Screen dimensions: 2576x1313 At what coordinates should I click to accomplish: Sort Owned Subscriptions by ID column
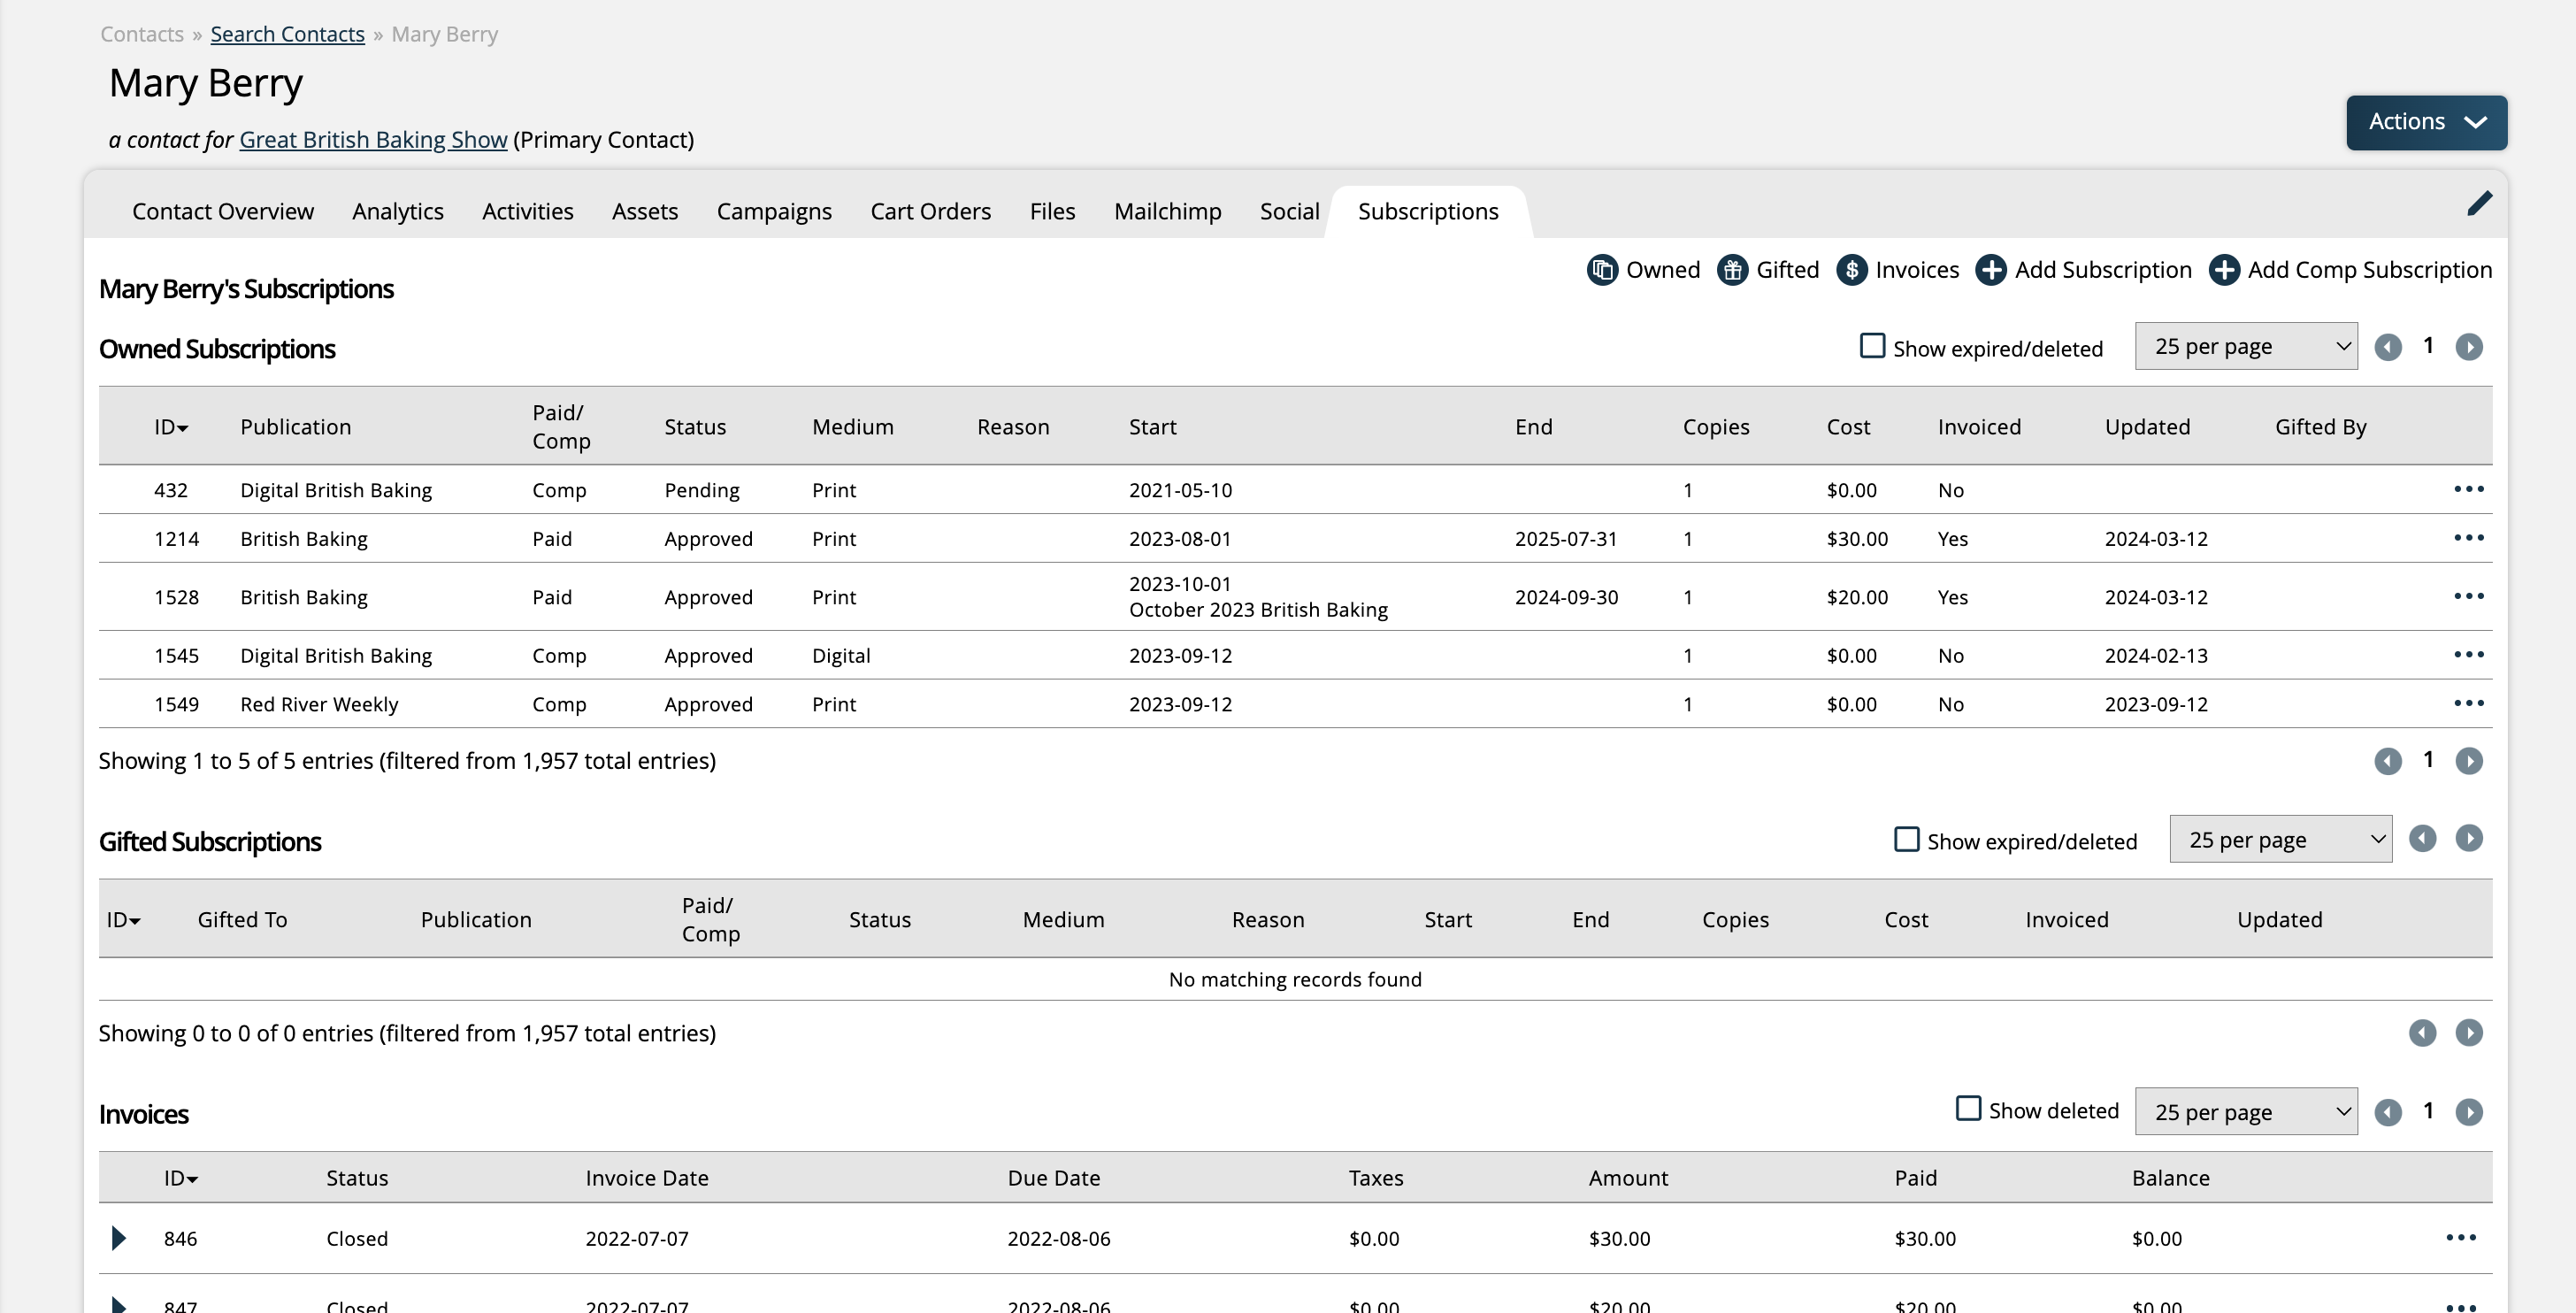pyautogui.click(x=170, y=427)
